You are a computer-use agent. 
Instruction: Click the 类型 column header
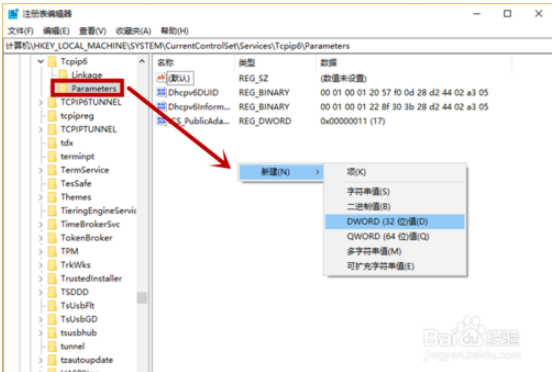(x=247, y=63)
